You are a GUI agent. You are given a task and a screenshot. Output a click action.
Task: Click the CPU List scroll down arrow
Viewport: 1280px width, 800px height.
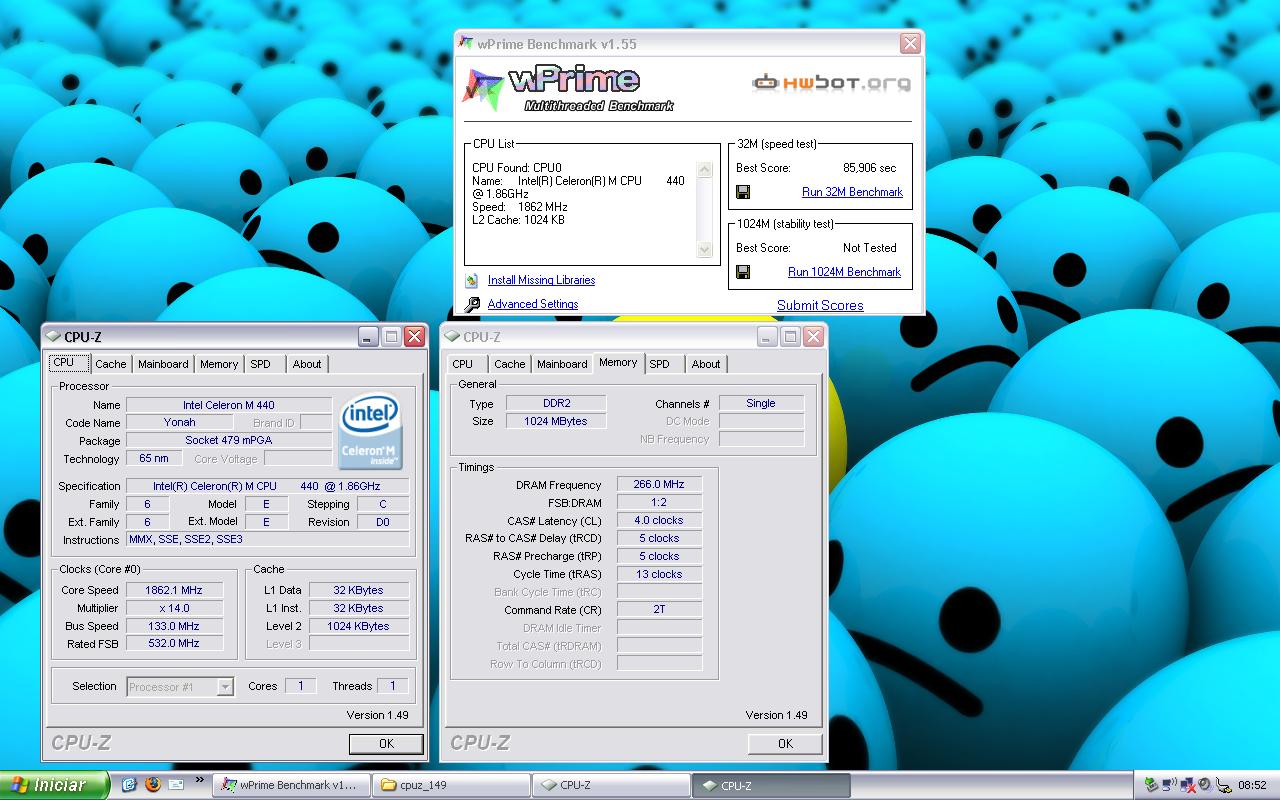click(704, 249)
